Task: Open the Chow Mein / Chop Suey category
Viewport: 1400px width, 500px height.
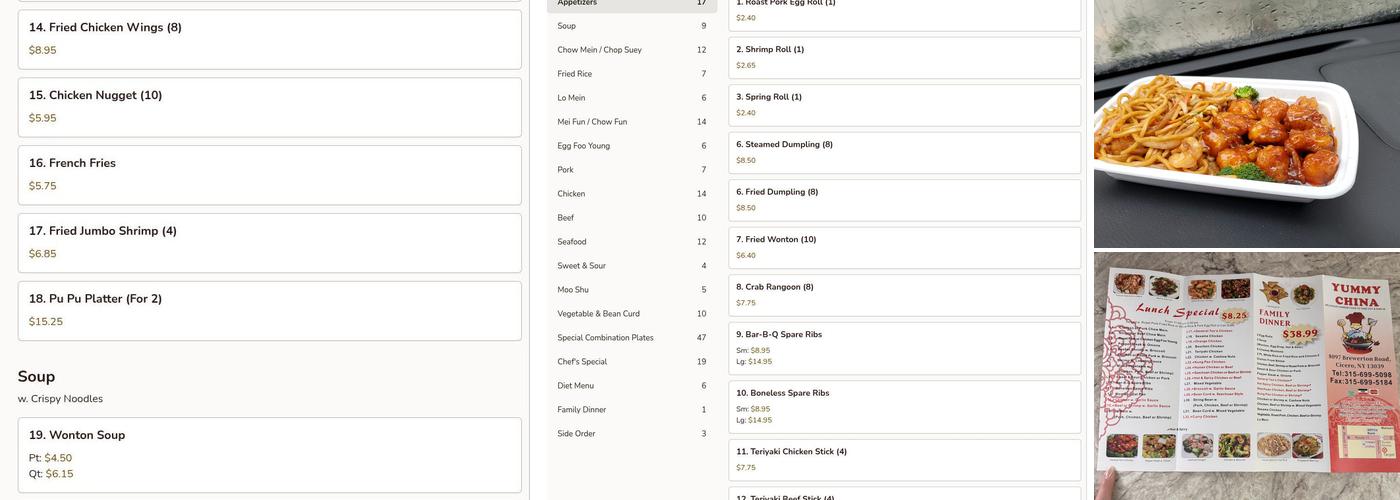Action: pyautogui.click(x=631, y=50)
